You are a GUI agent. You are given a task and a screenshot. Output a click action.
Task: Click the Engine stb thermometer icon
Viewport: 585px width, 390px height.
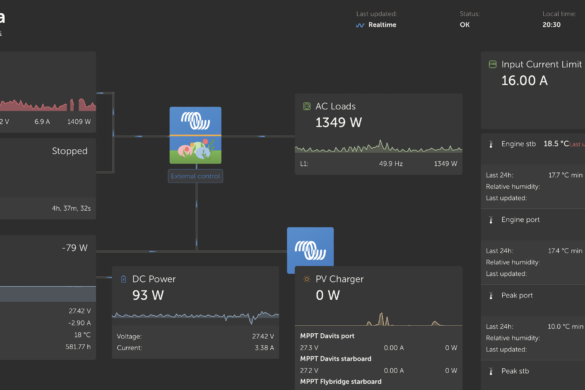tap(491, 144)
